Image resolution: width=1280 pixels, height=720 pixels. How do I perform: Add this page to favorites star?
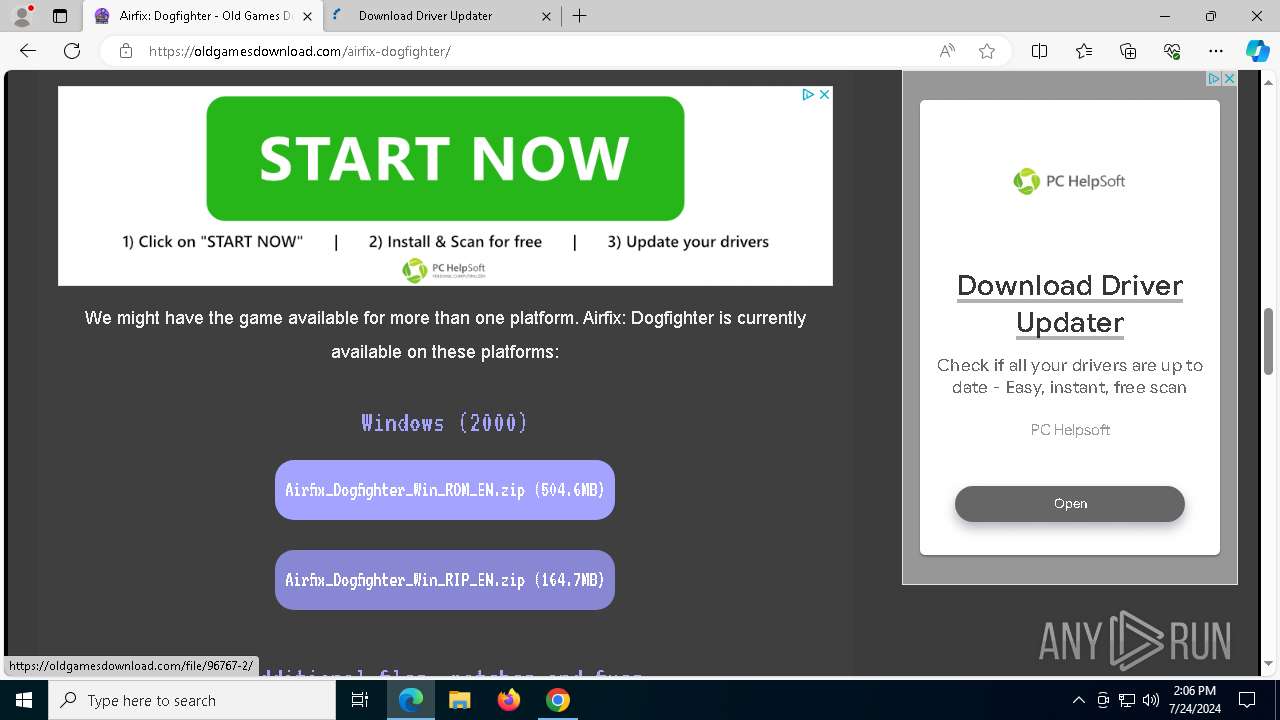pos(987,51)
